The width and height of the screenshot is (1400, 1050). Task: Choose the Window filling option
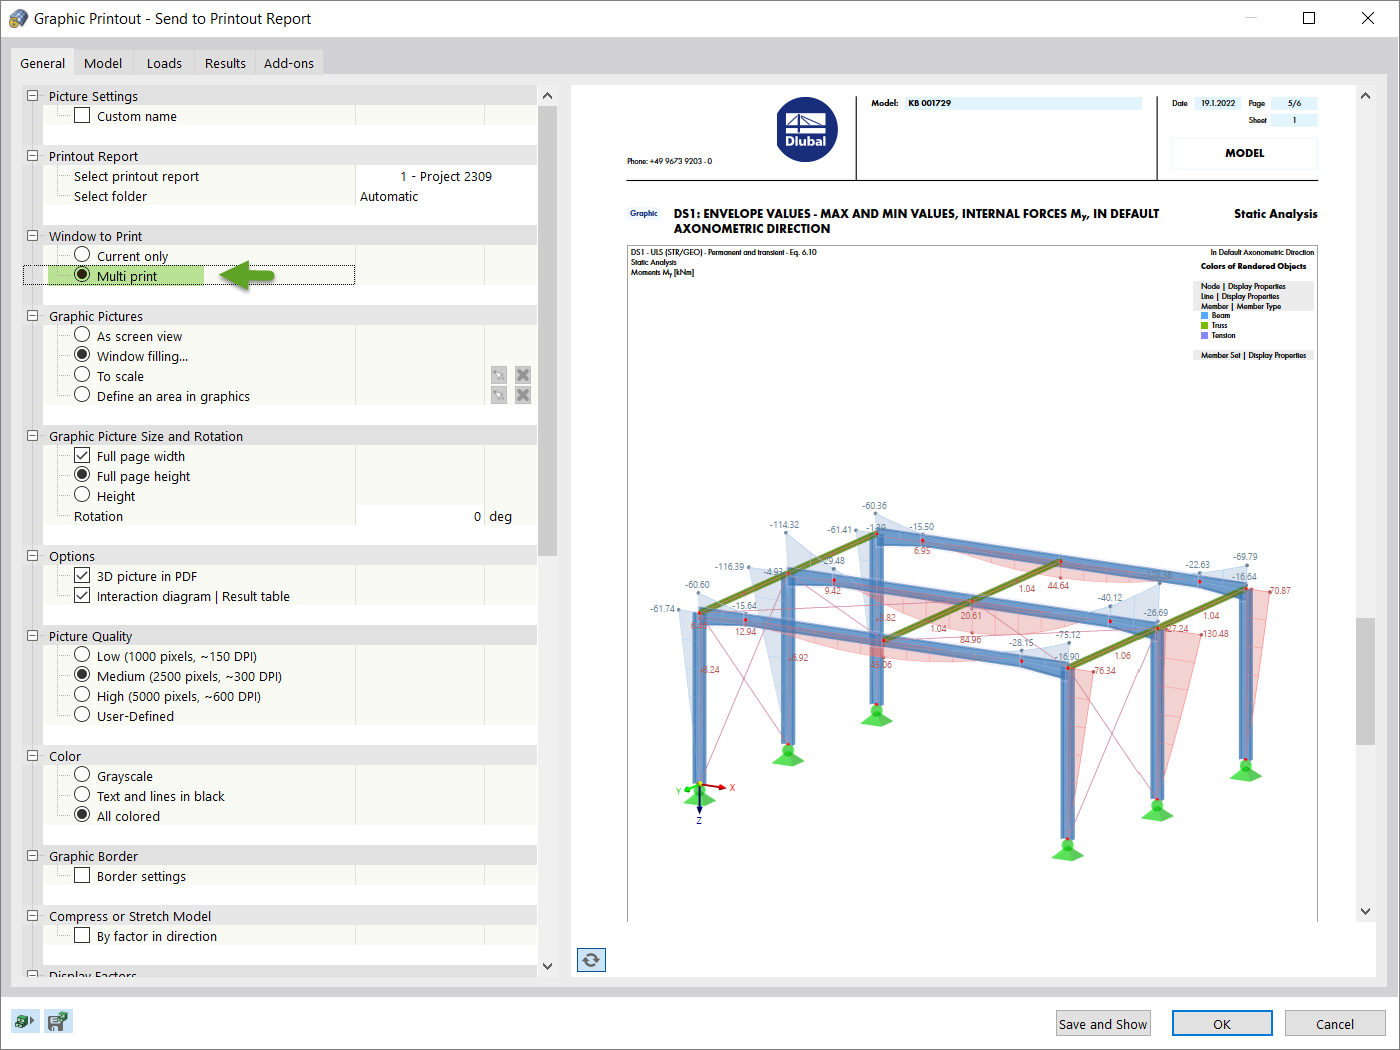[82, 355]
